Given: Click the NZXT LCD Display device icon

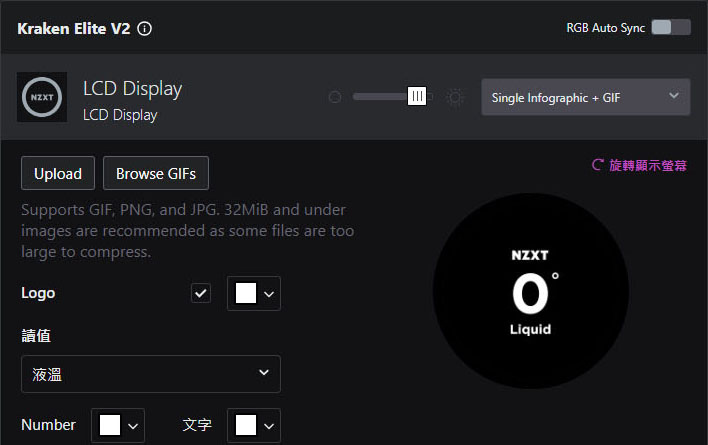Looking at the screenshot, I should coord(42,97).
